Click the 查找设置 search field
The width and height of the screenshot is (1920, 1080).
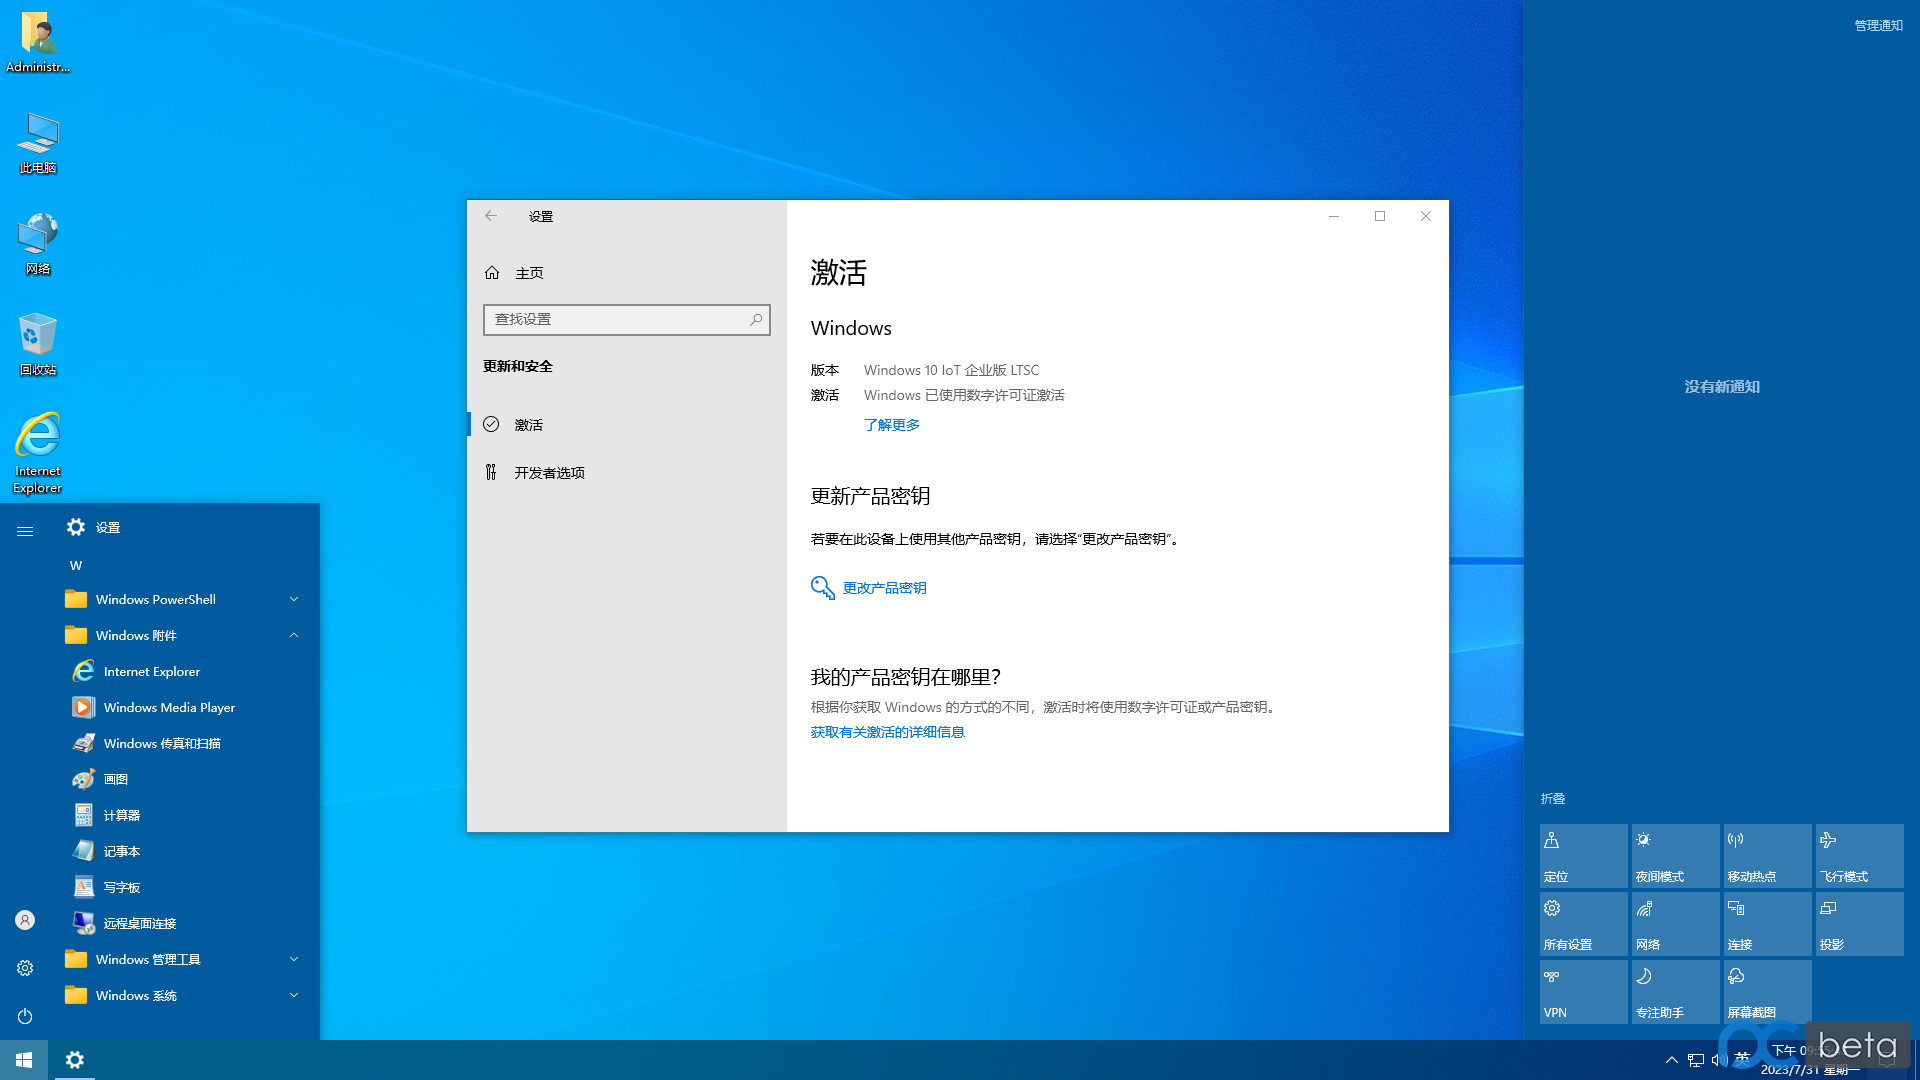pyautogui.click(x=627, y=319)
